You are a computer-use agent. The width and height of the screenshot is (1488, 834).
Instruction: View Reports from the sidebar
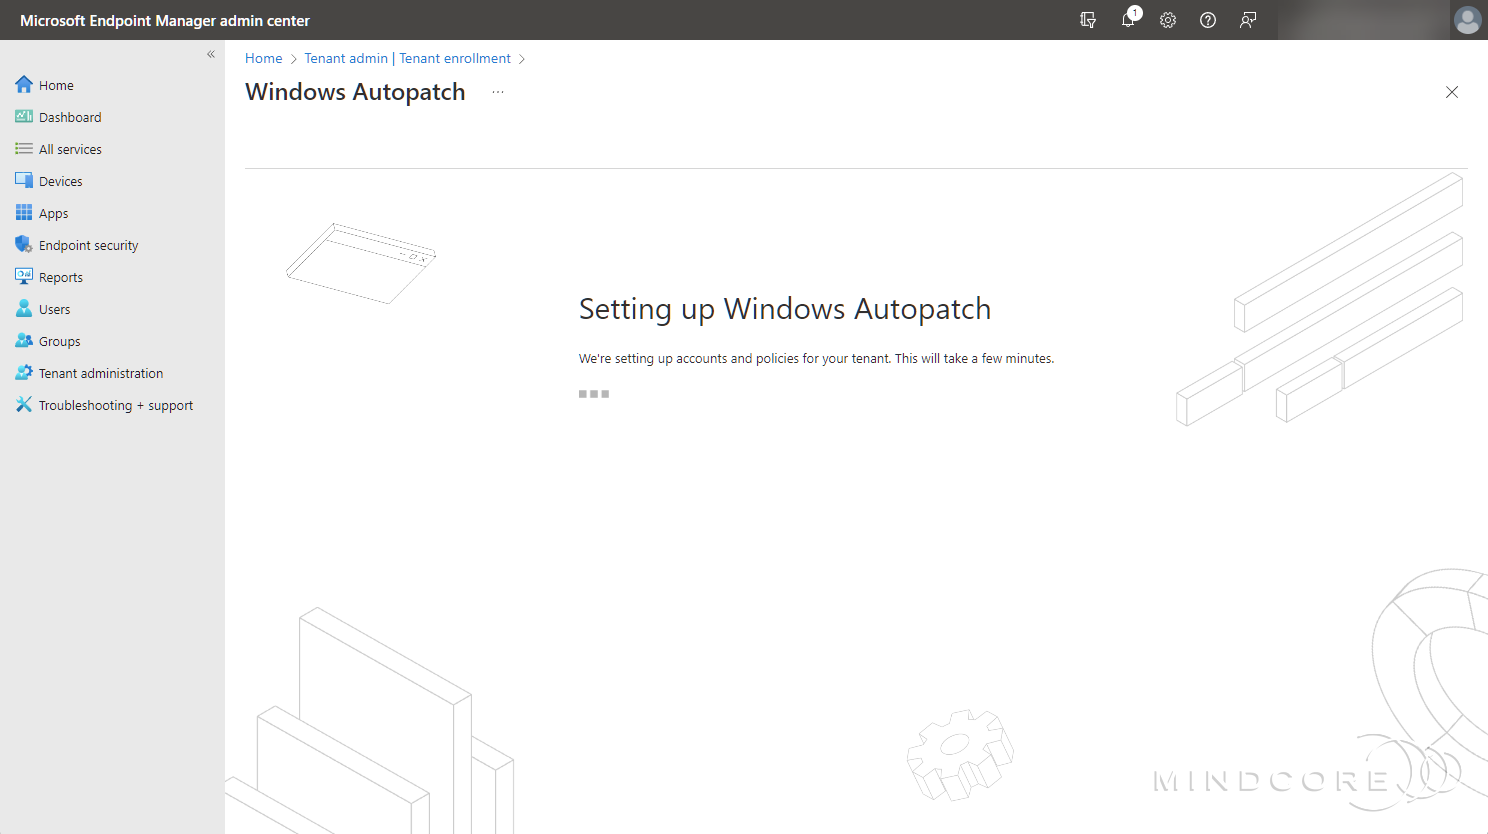(x=58, y=276)
